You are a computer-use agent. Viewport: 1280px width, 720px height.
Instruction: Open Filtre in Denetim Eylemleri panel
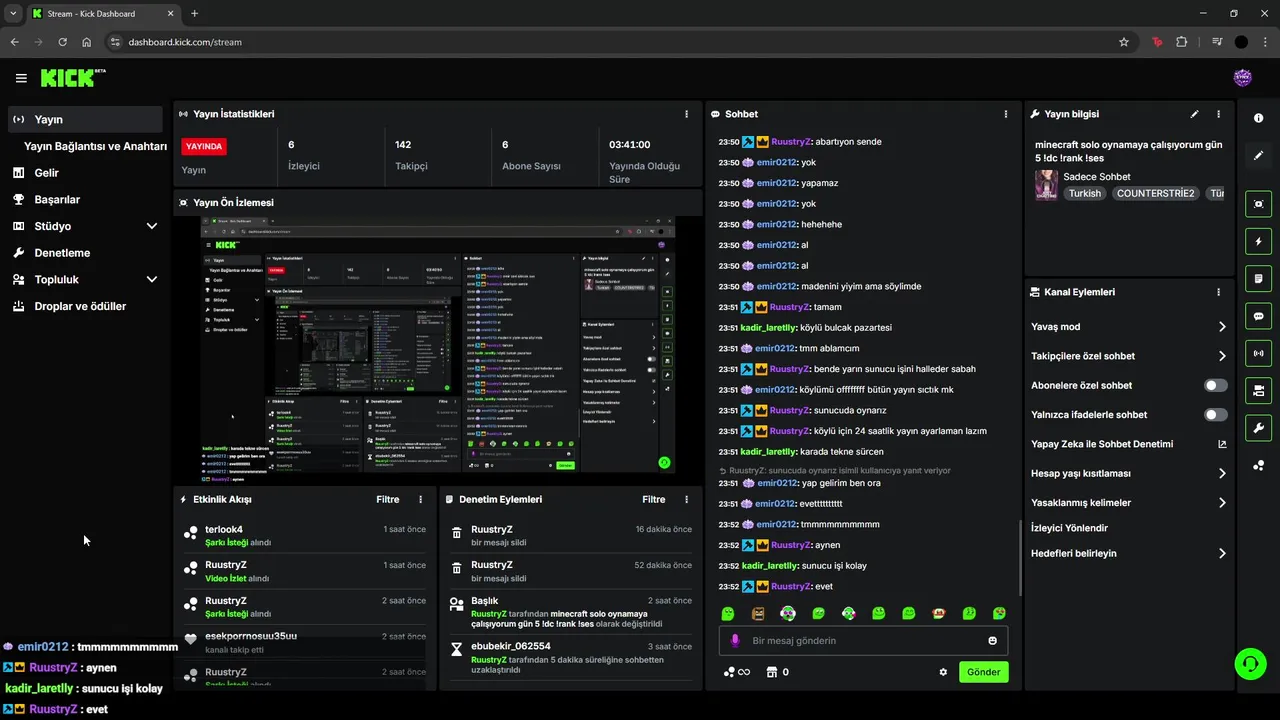coord(653,499)
